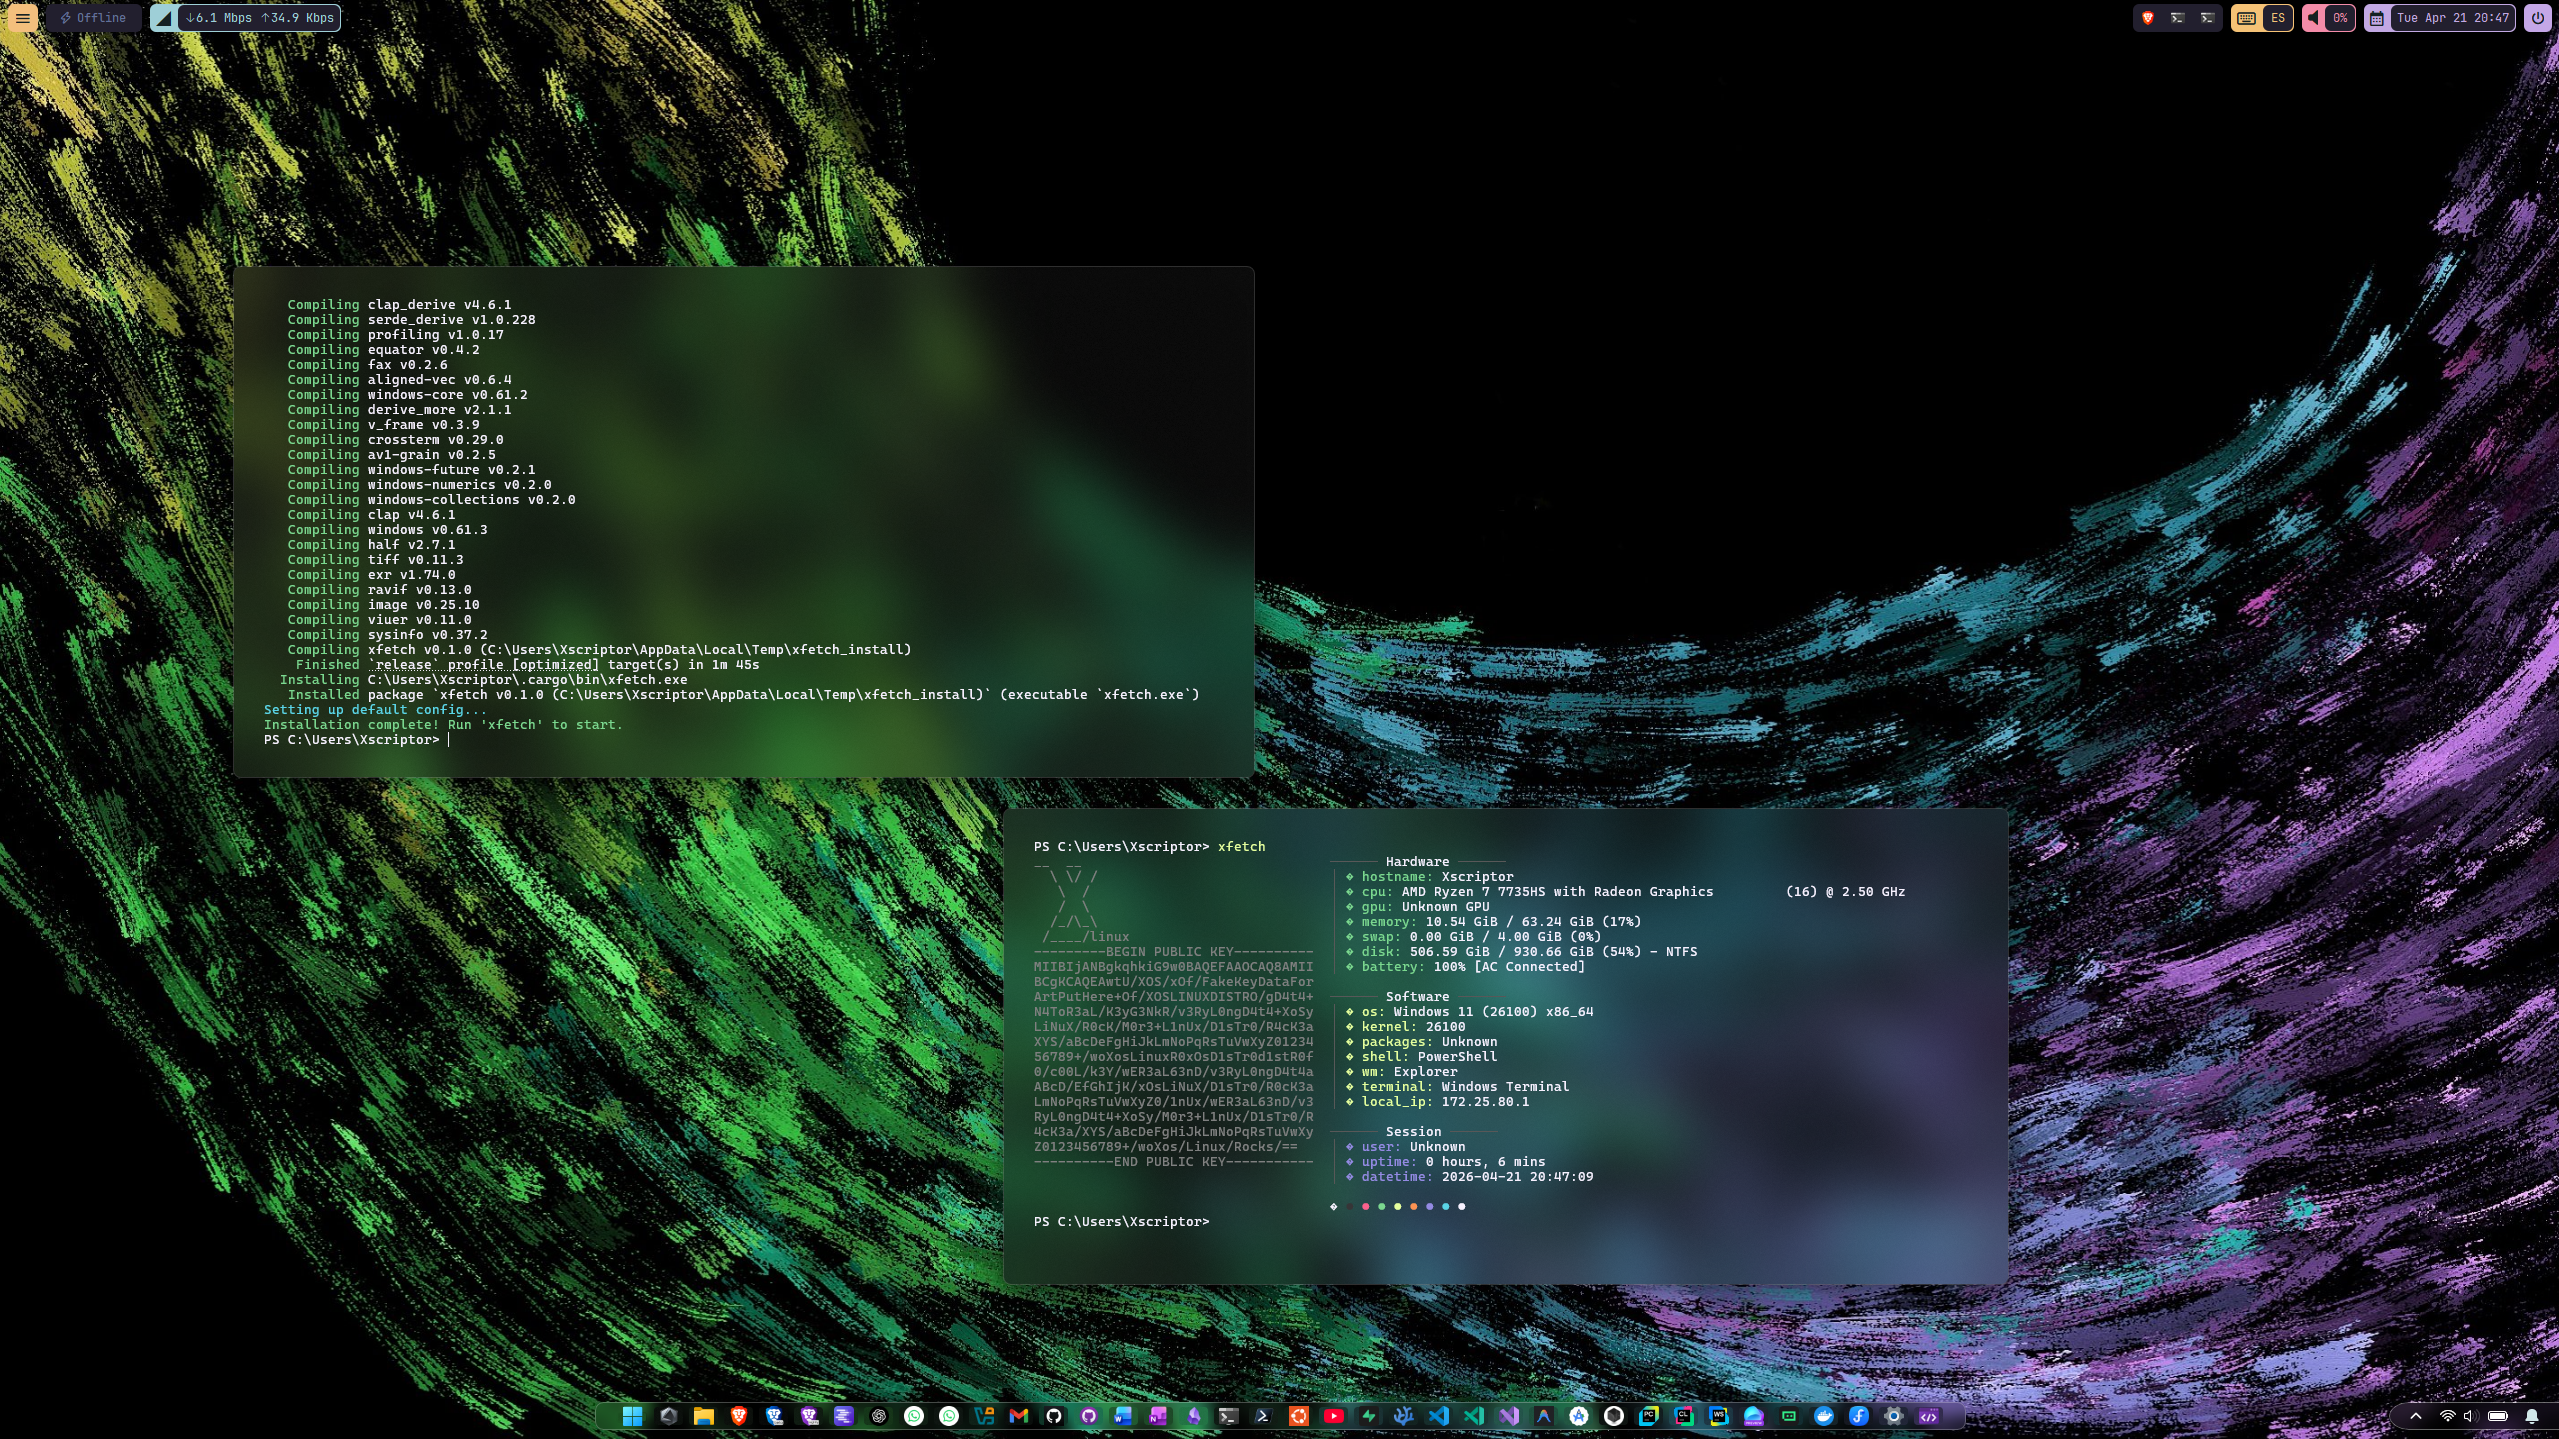Open the Gmail icon in the dock

point(1019,1416)
